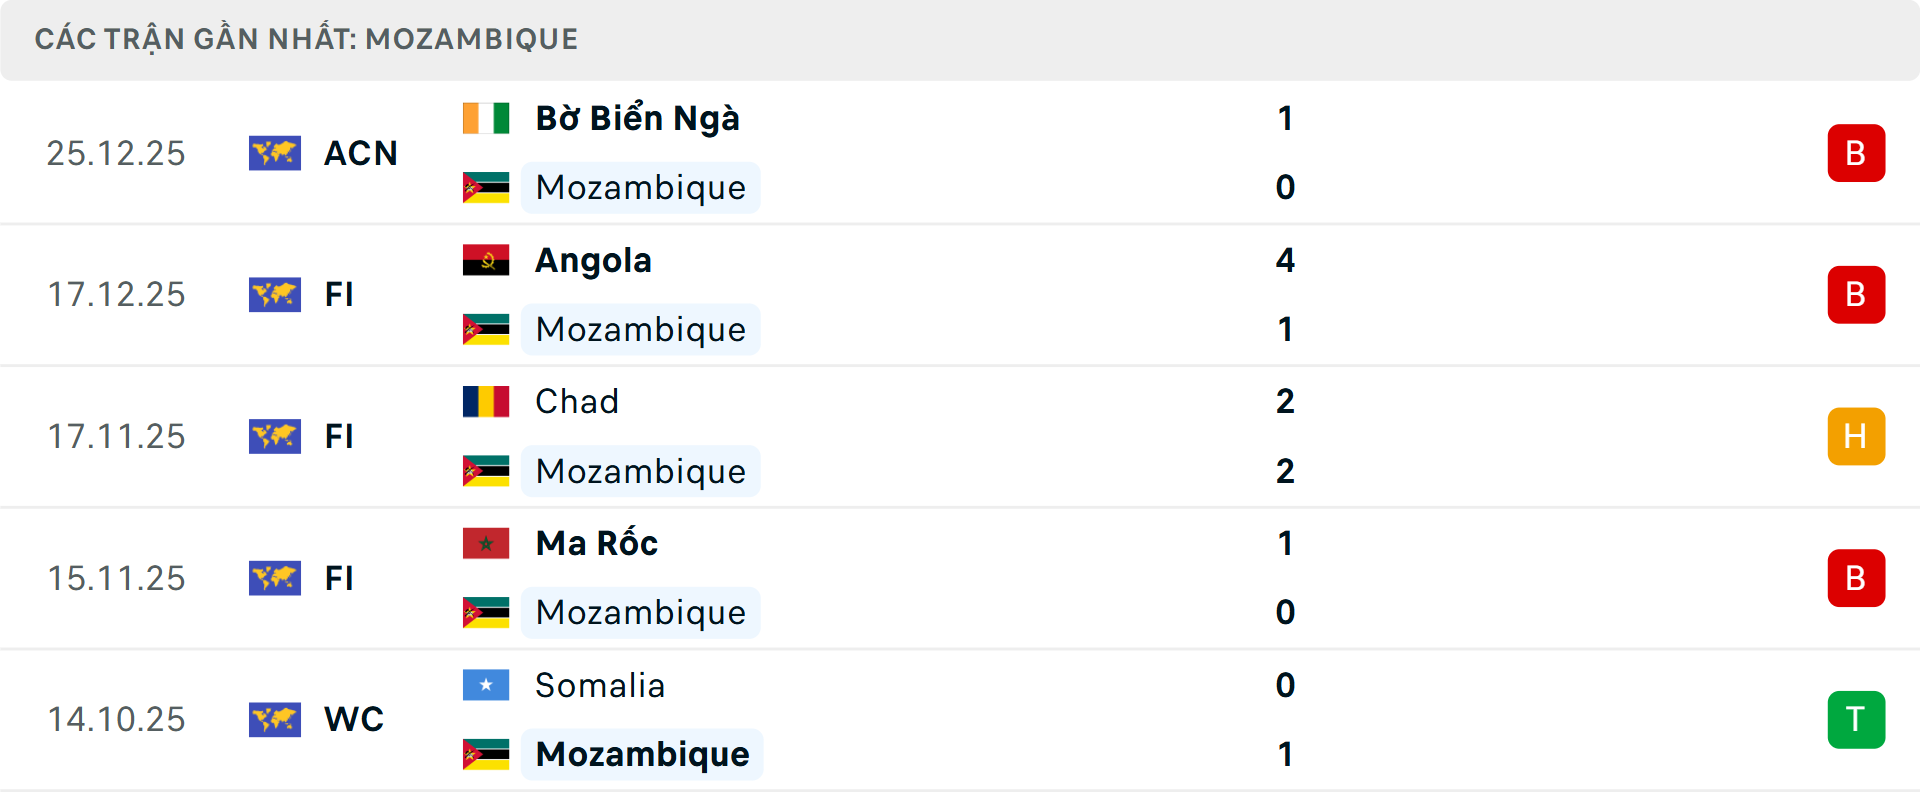Screen dimensions: 1920x792
Task: Click the Ma Rốc flag icon
Action: (x=486, y=543)
